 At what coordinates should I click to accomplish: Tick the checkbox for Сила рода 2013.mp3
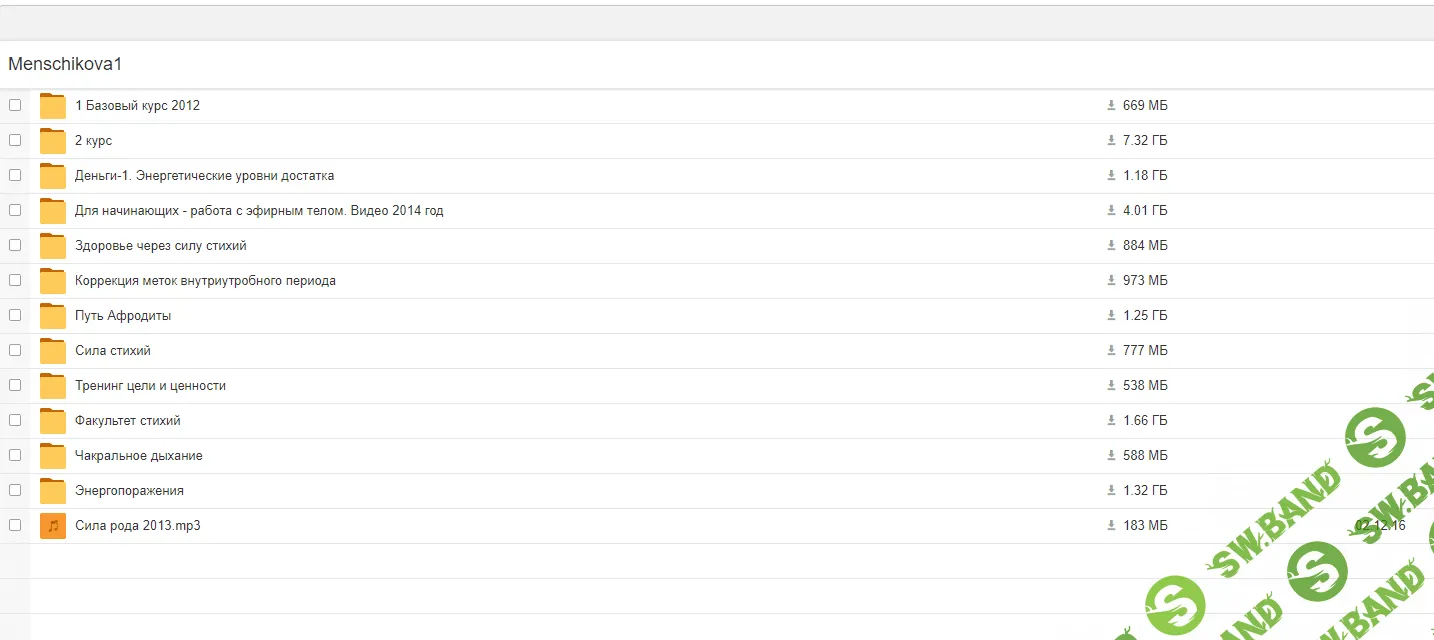click(x=15, y=525)
